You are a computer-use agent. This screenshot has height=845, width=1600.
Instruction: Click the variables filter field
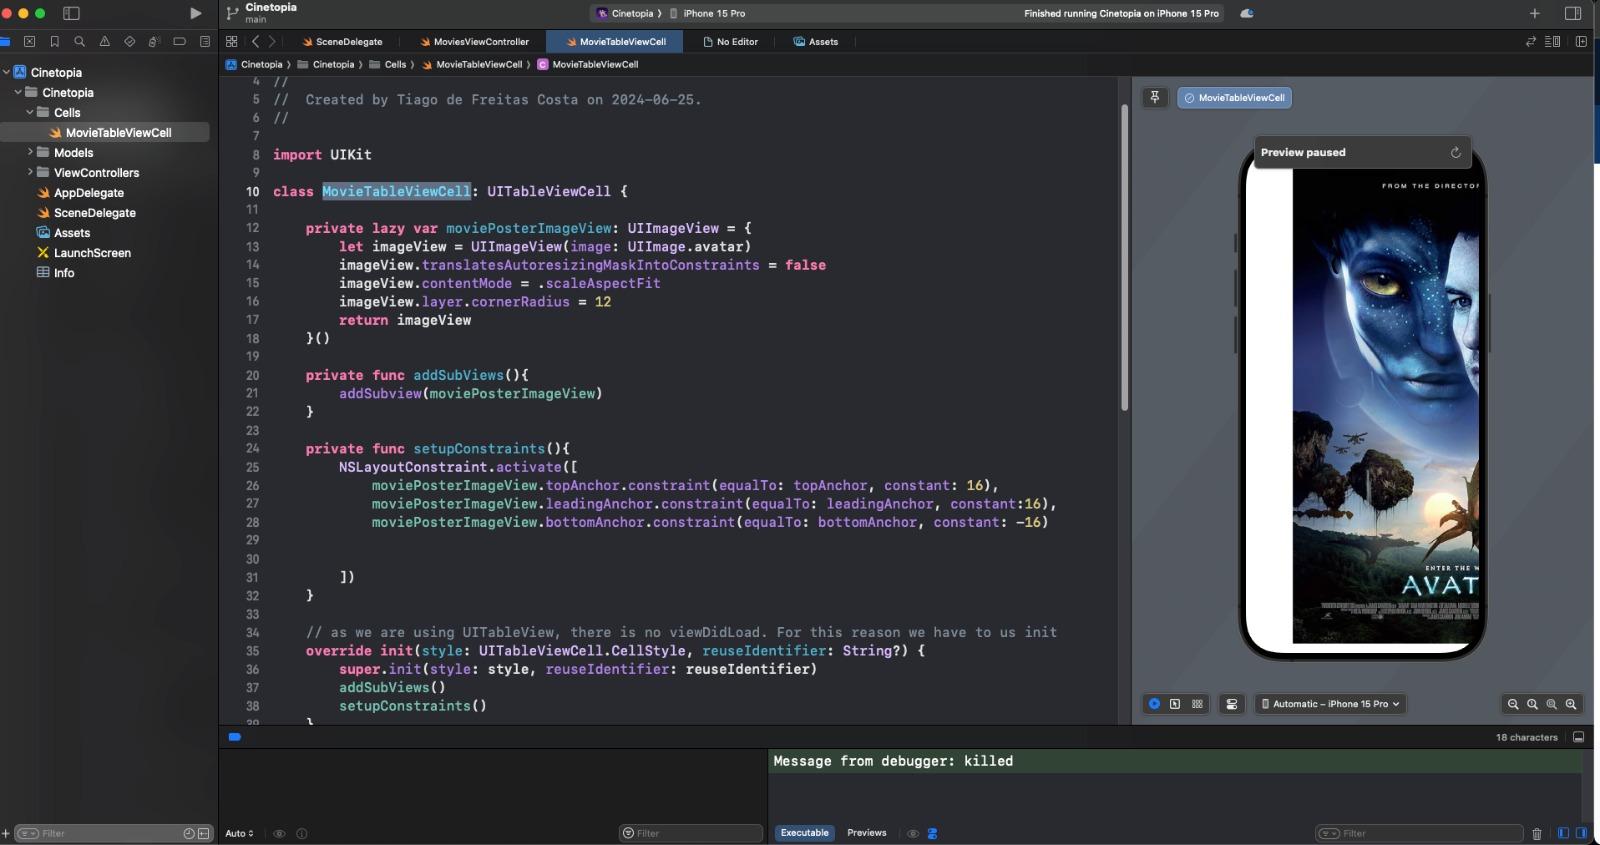coord(691,833)
